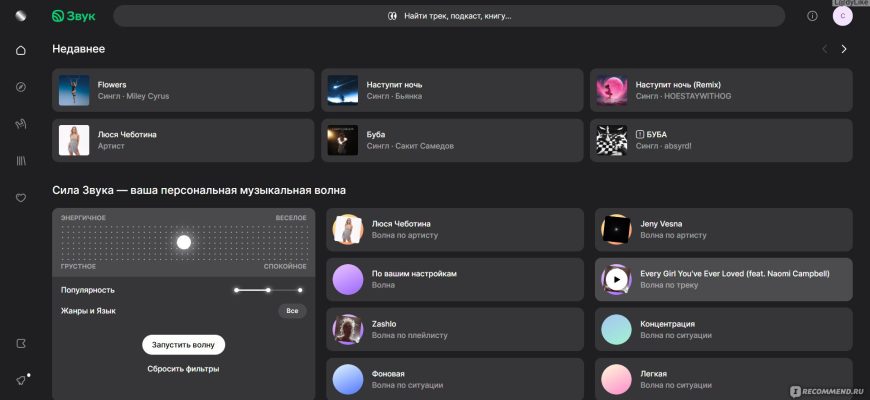Open the library shelves icon in sidebar

coord(21,160)
